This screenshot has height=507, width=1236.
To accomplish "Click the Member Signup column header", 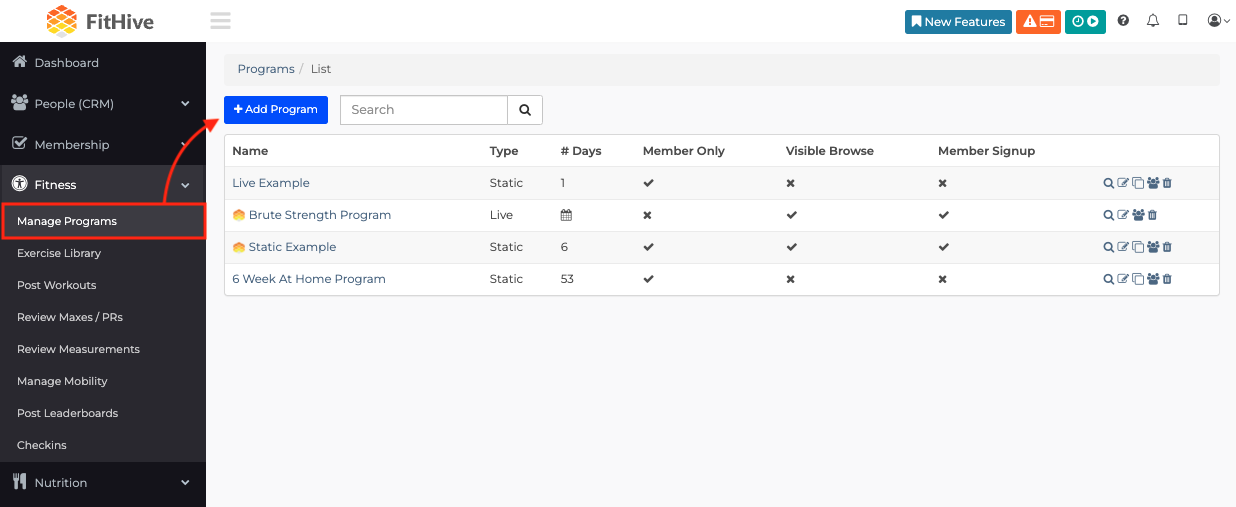I will (986, 151).
